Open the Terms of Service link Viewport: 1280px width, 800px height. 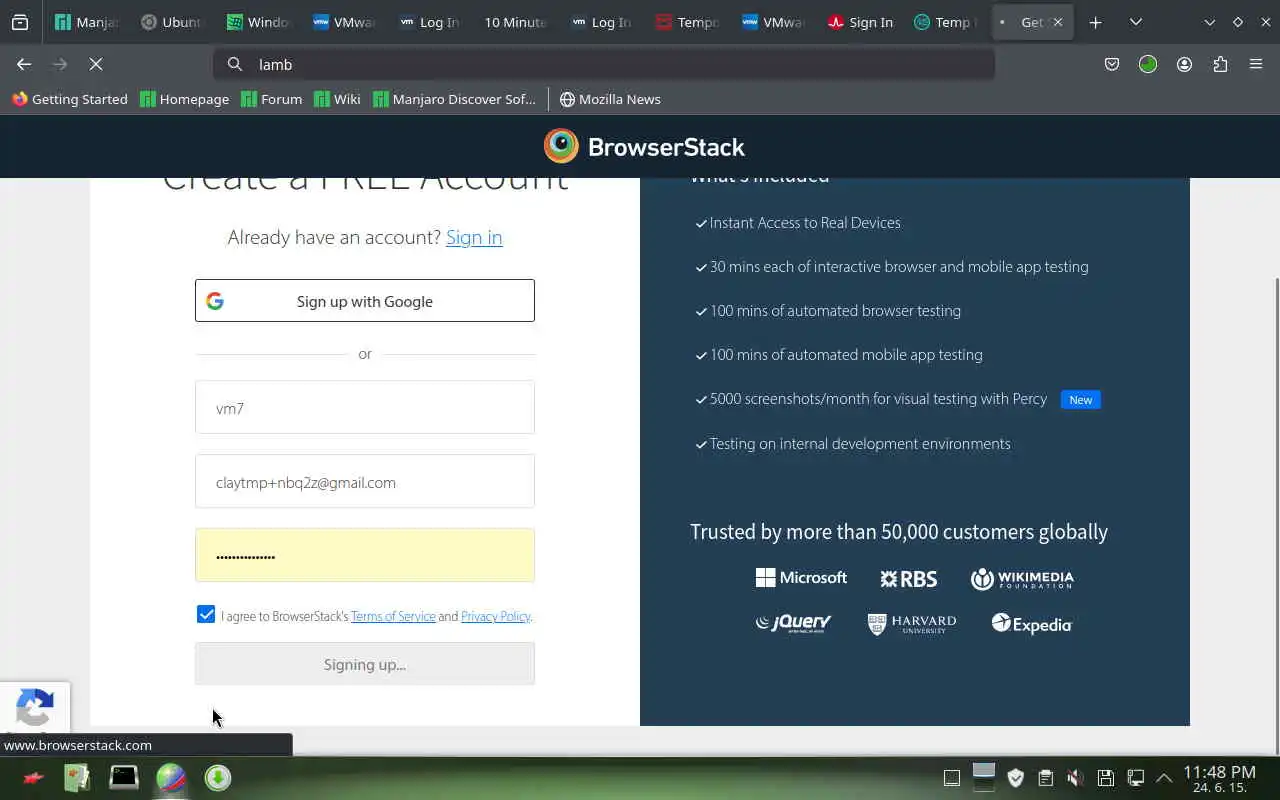[x=393, y=616]
